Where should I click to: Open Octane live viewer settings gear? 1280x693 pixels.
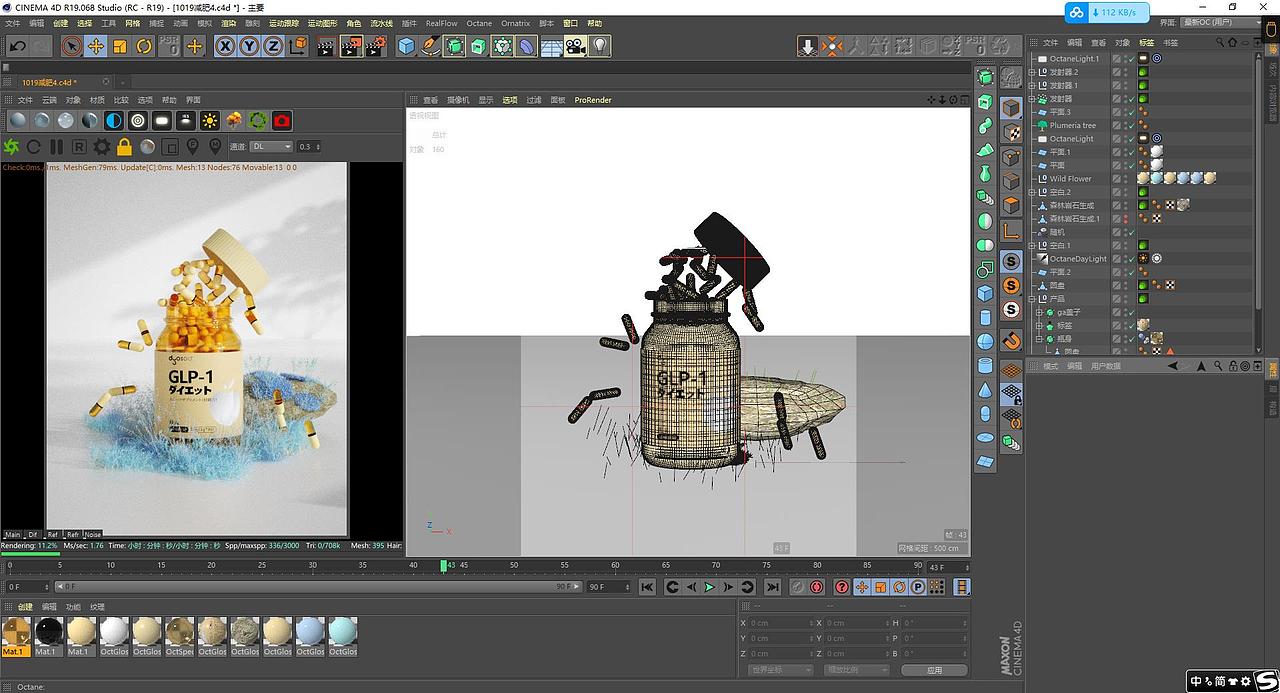point(102,147)
